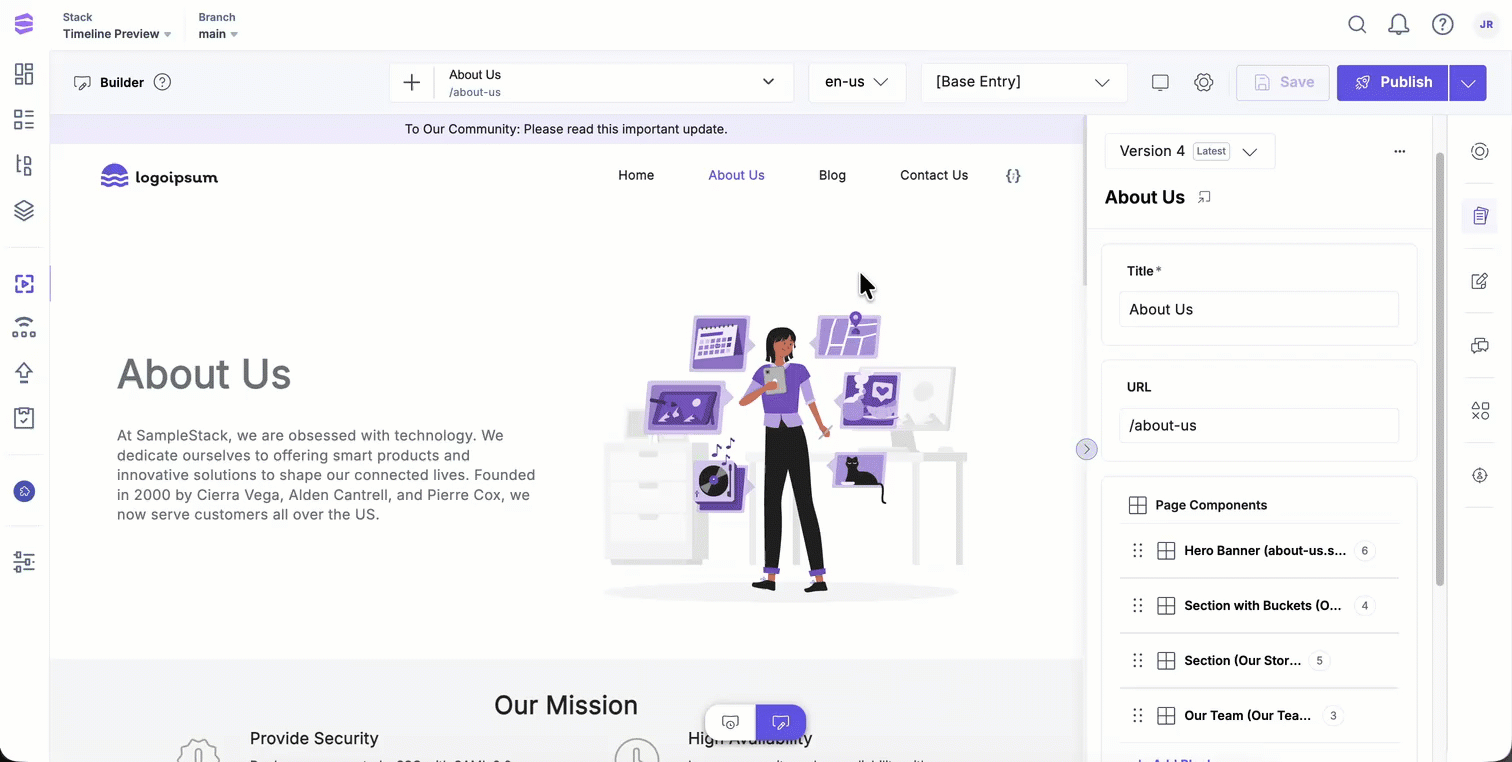Expand the Hero Banner component row
1512x762 pixels.
click(1259, 550)
